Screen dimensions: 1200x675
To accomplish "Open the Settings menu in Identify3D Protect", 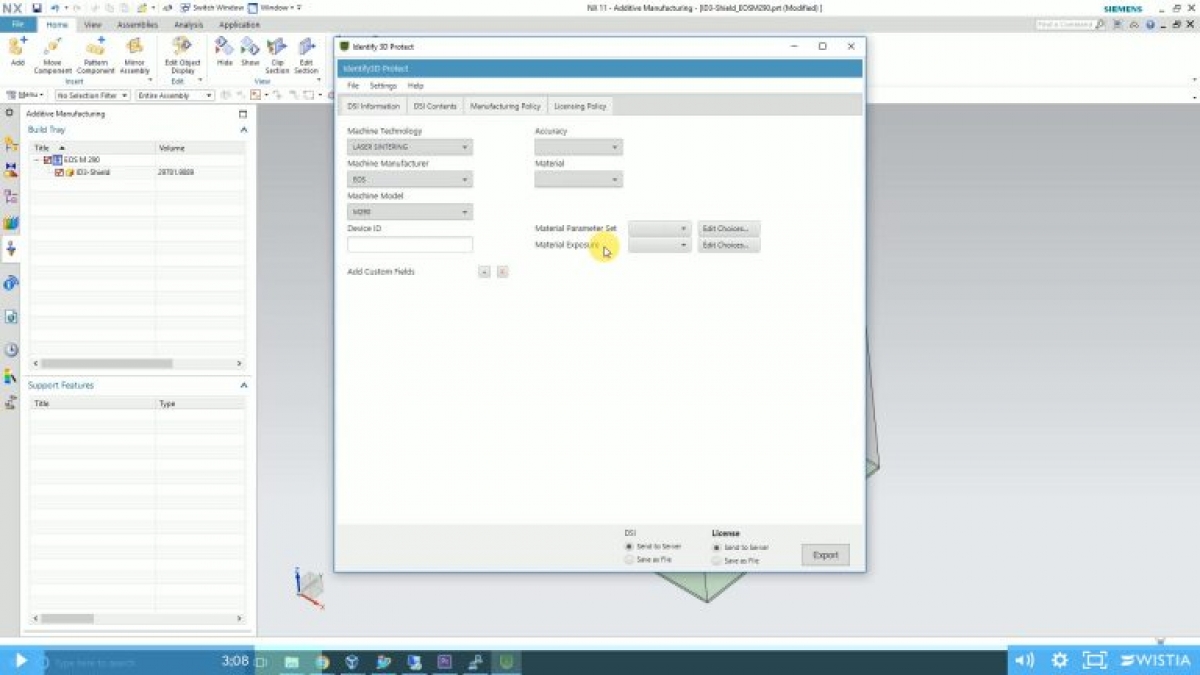I will pos(383,86).
